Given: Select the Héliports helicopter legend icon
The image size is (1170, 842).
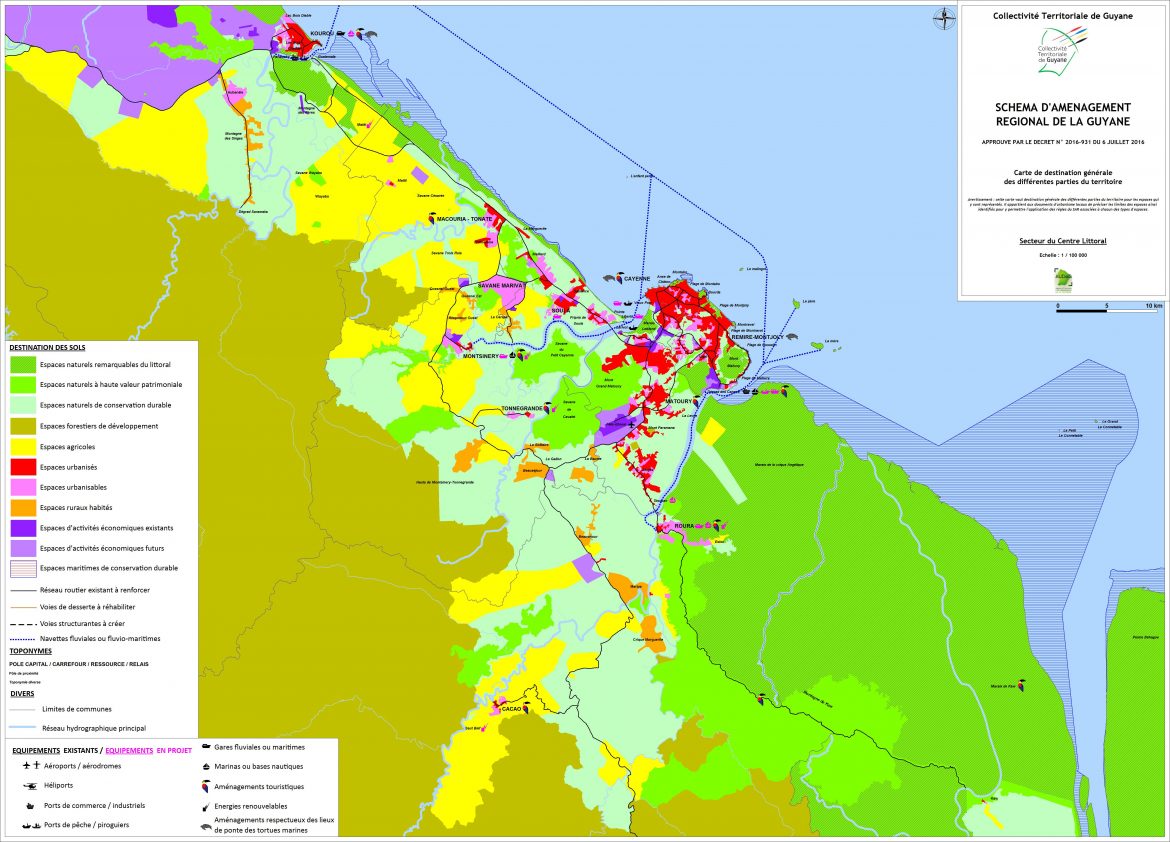Looking at the screenshot, I should [31, 785].
